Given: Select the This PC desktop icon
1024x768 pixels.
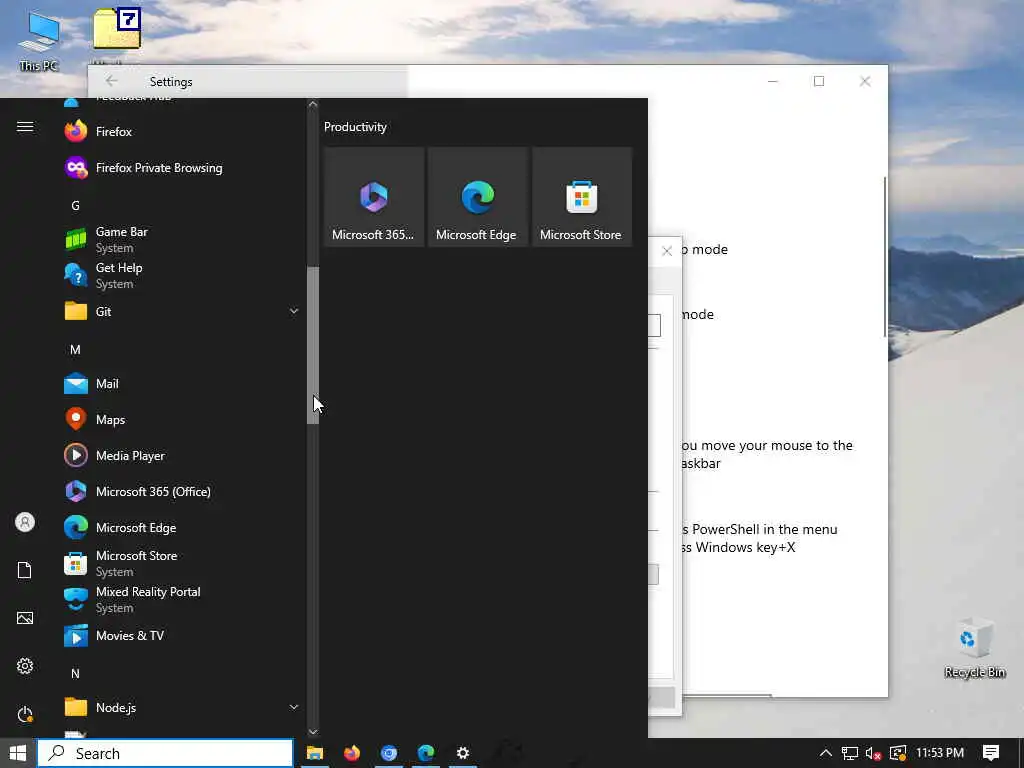Looking at the screenshot, I should (x=39, y=42).
